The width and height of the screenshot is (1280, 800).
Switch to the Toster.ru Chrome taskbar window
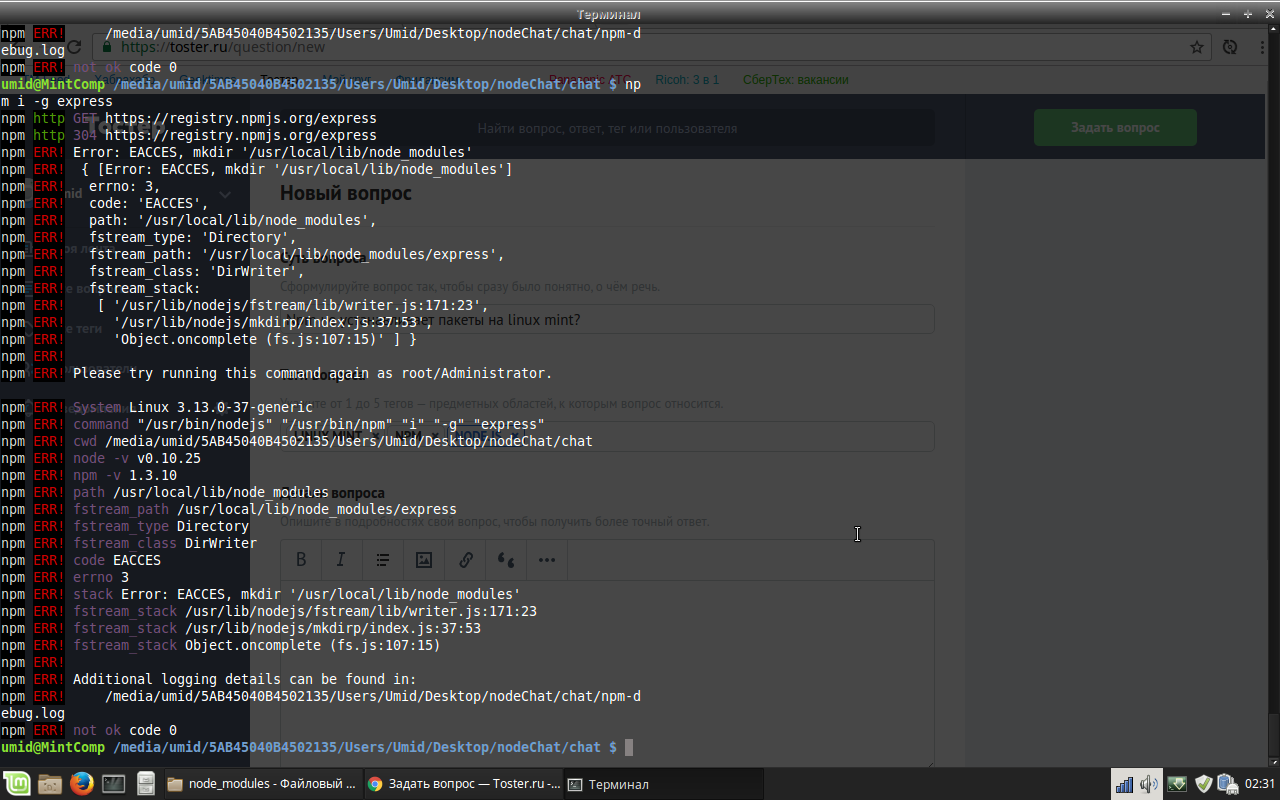coord(462,784)
